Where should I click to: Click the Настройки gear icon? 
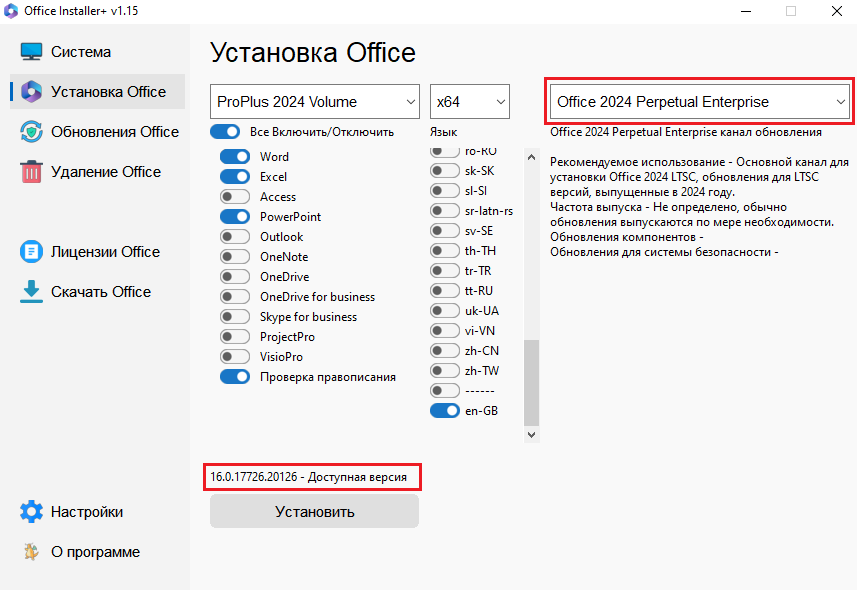click(31, 512)
